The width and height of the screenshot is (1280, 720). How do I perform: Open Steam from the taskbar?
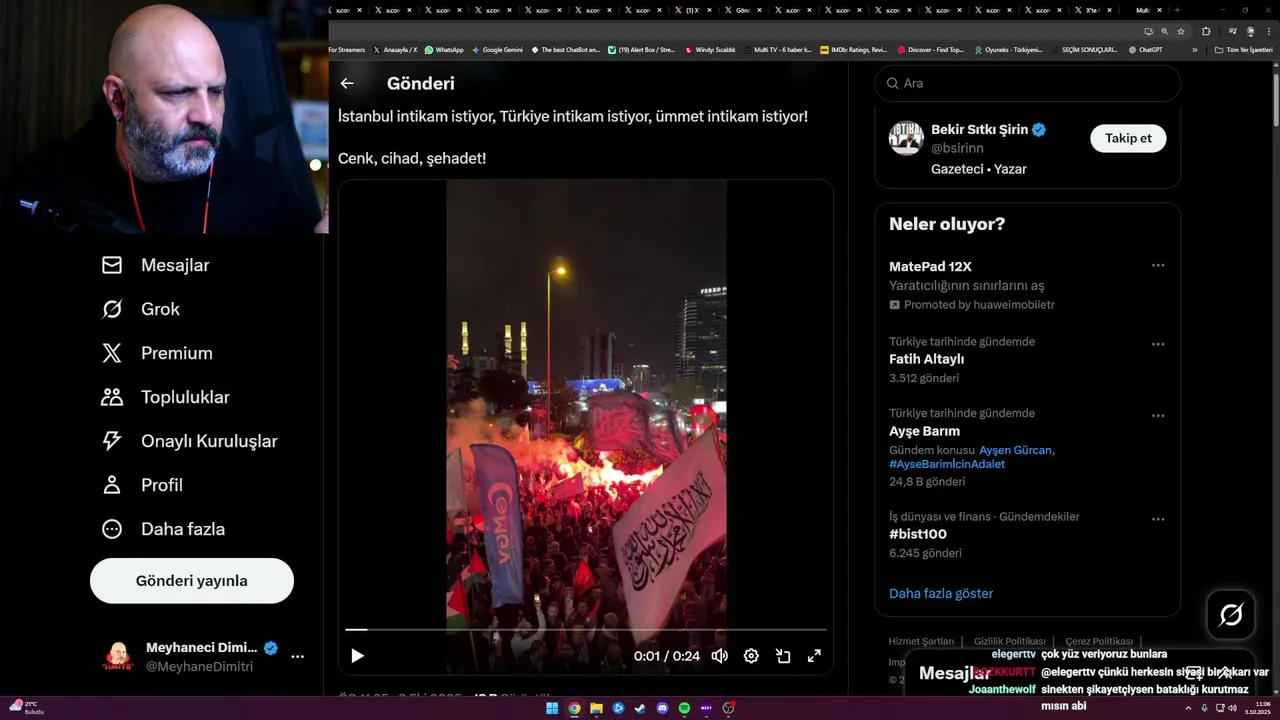640,708
